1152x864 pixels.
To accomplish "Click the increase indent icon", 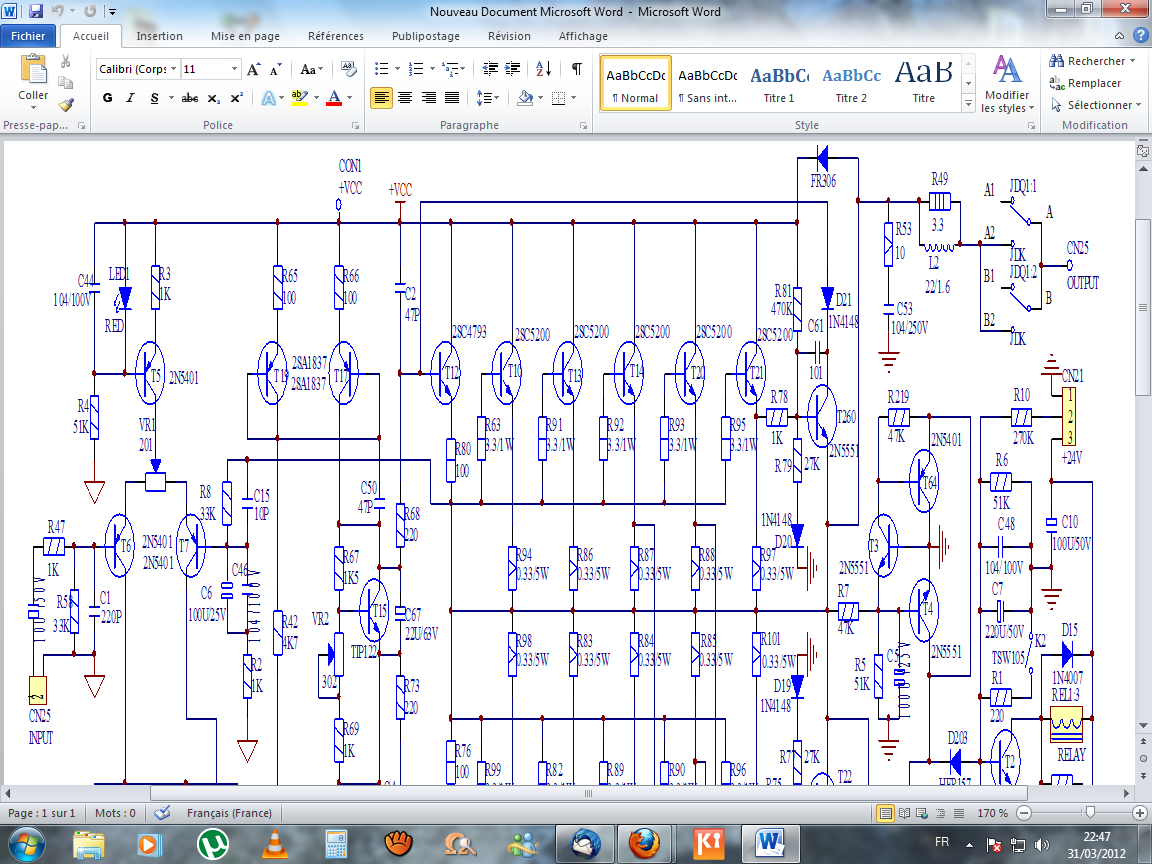I will click(513, 69).
